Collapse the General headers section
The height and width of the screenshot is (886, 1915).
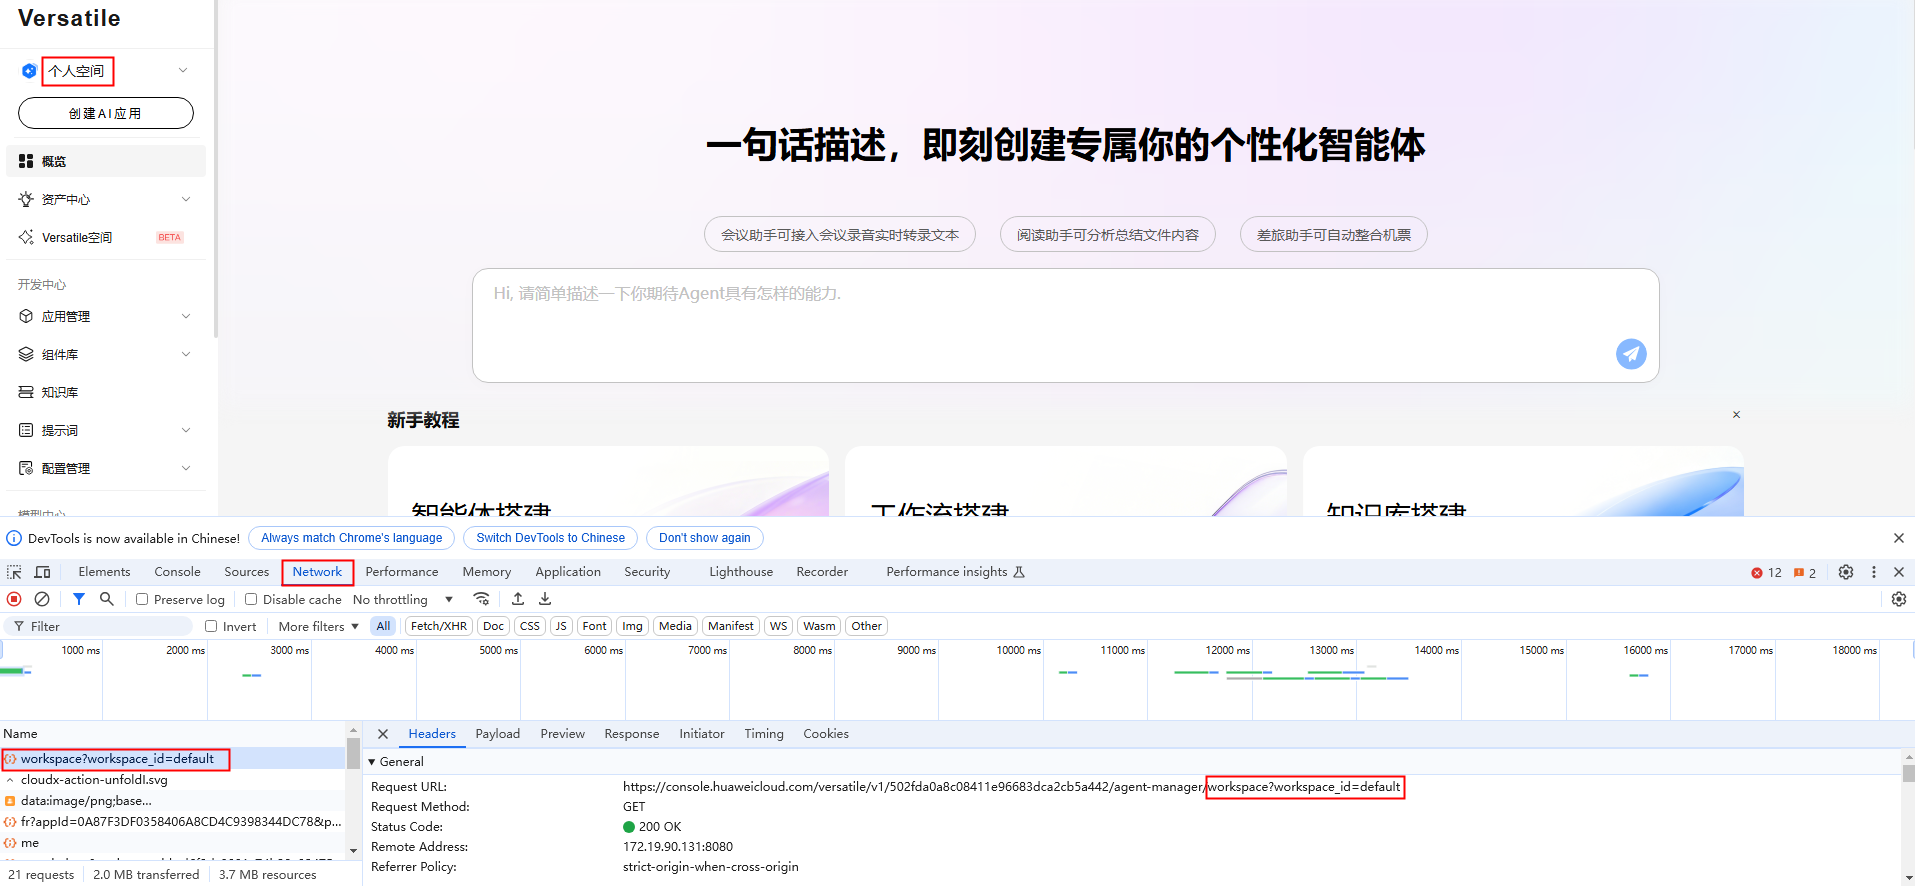[x=372, y=762]
